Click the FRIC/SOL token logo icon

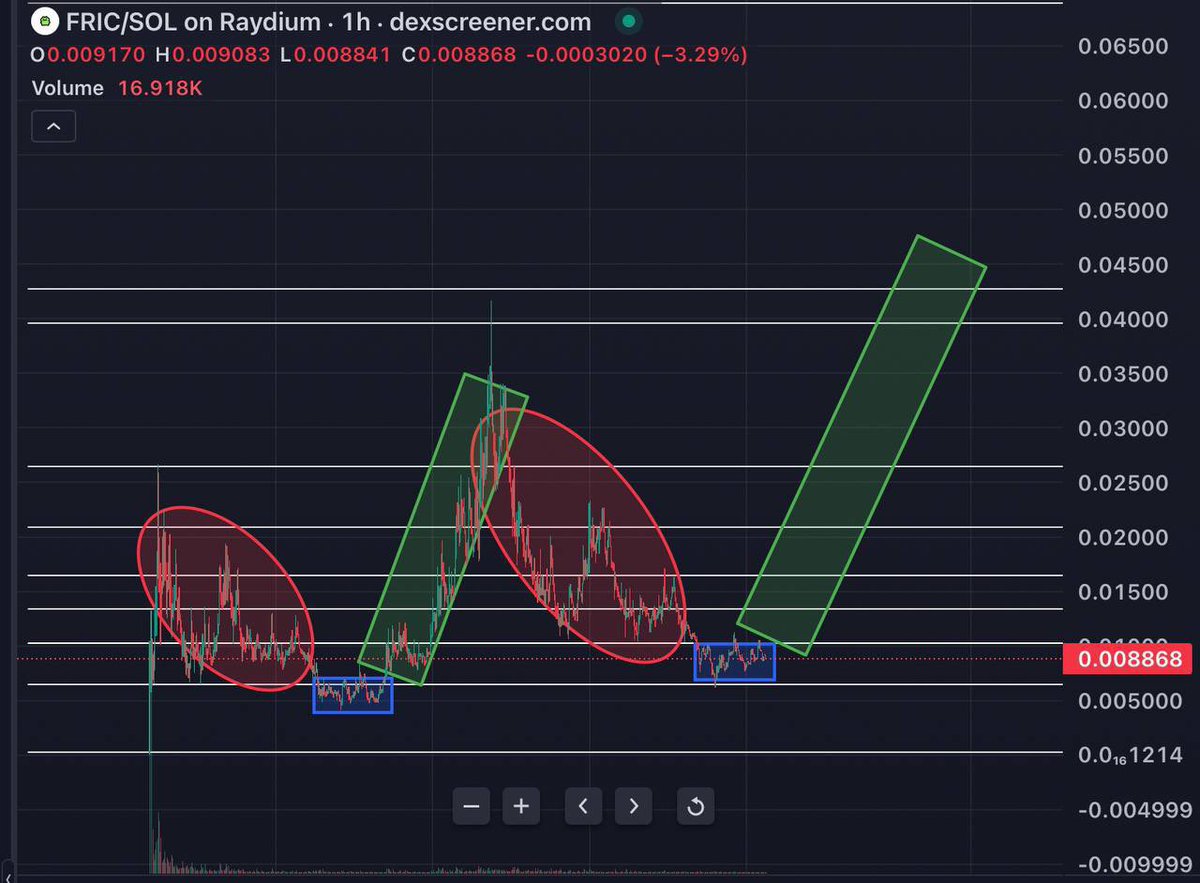tap(44, 21)
